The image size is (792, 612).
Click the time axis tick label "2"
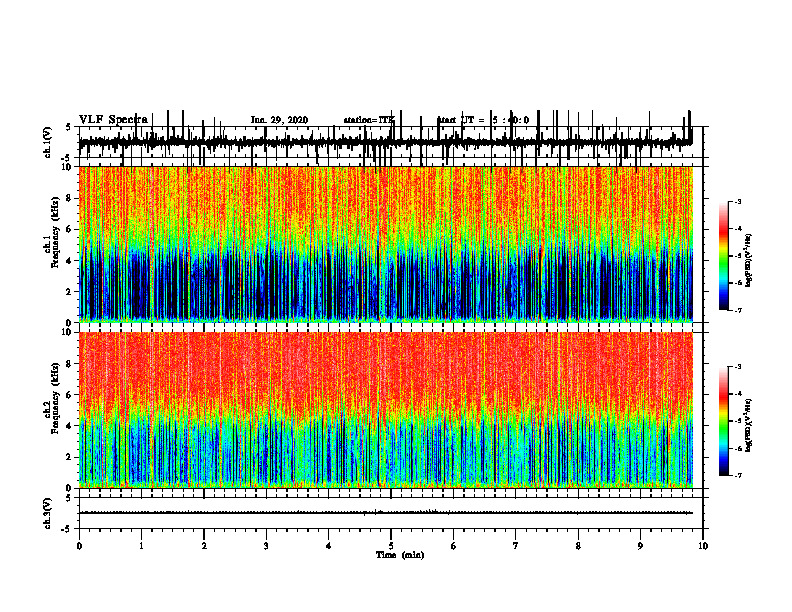[x=204, y=546]
